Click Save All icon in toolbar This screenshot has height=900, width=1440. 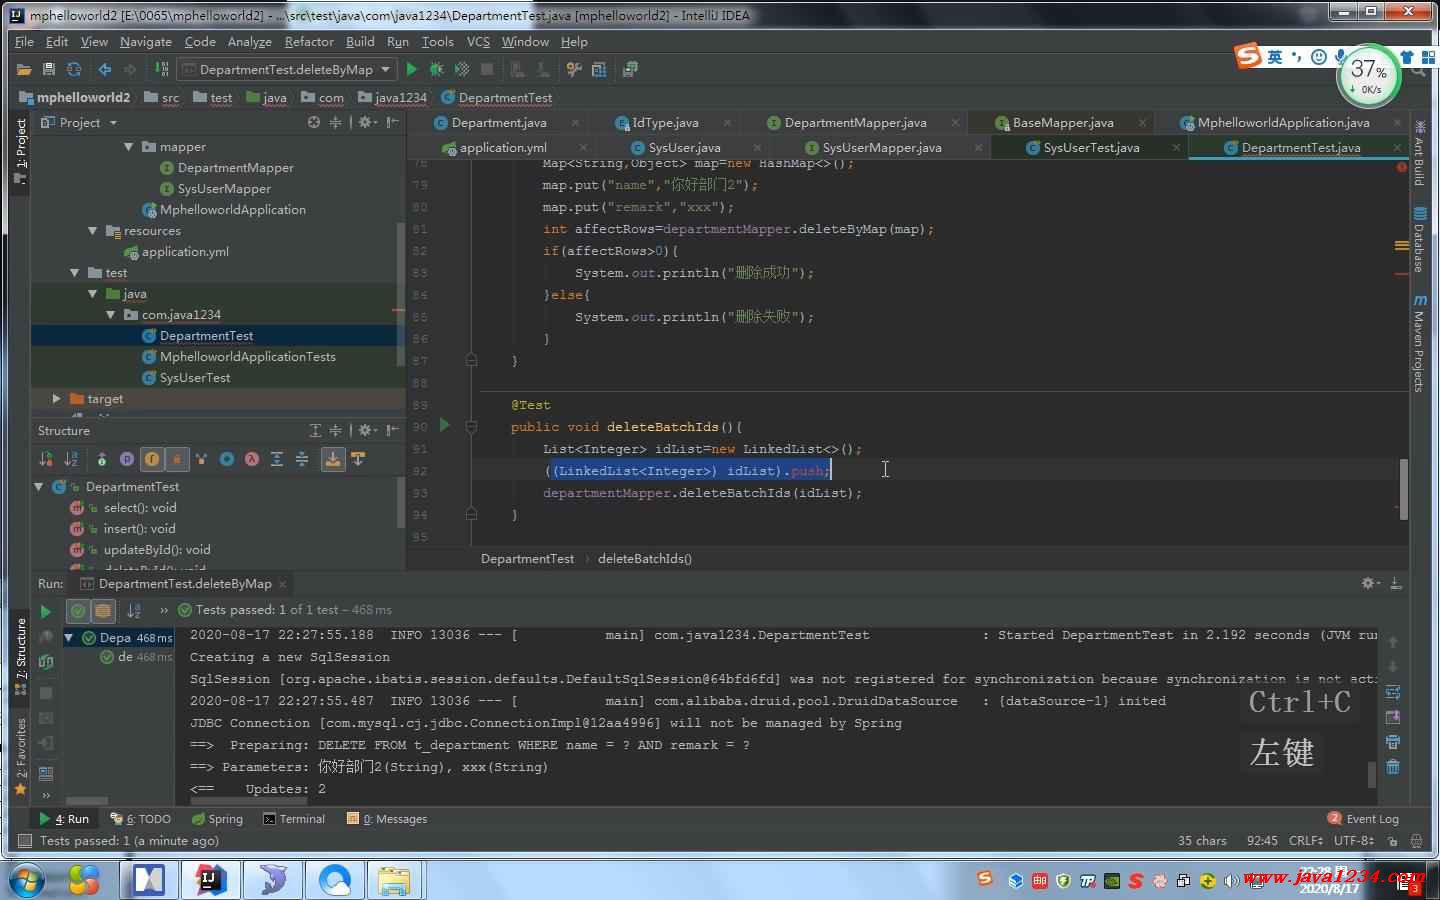pyautogui.click(x=48, y=69)
